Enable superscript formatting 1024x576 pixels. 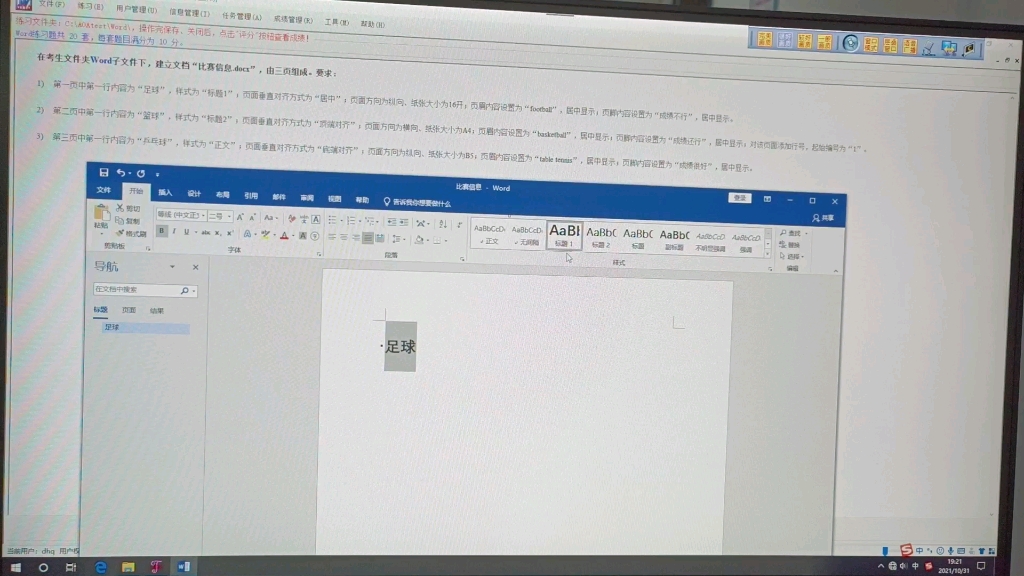point(229,231)
